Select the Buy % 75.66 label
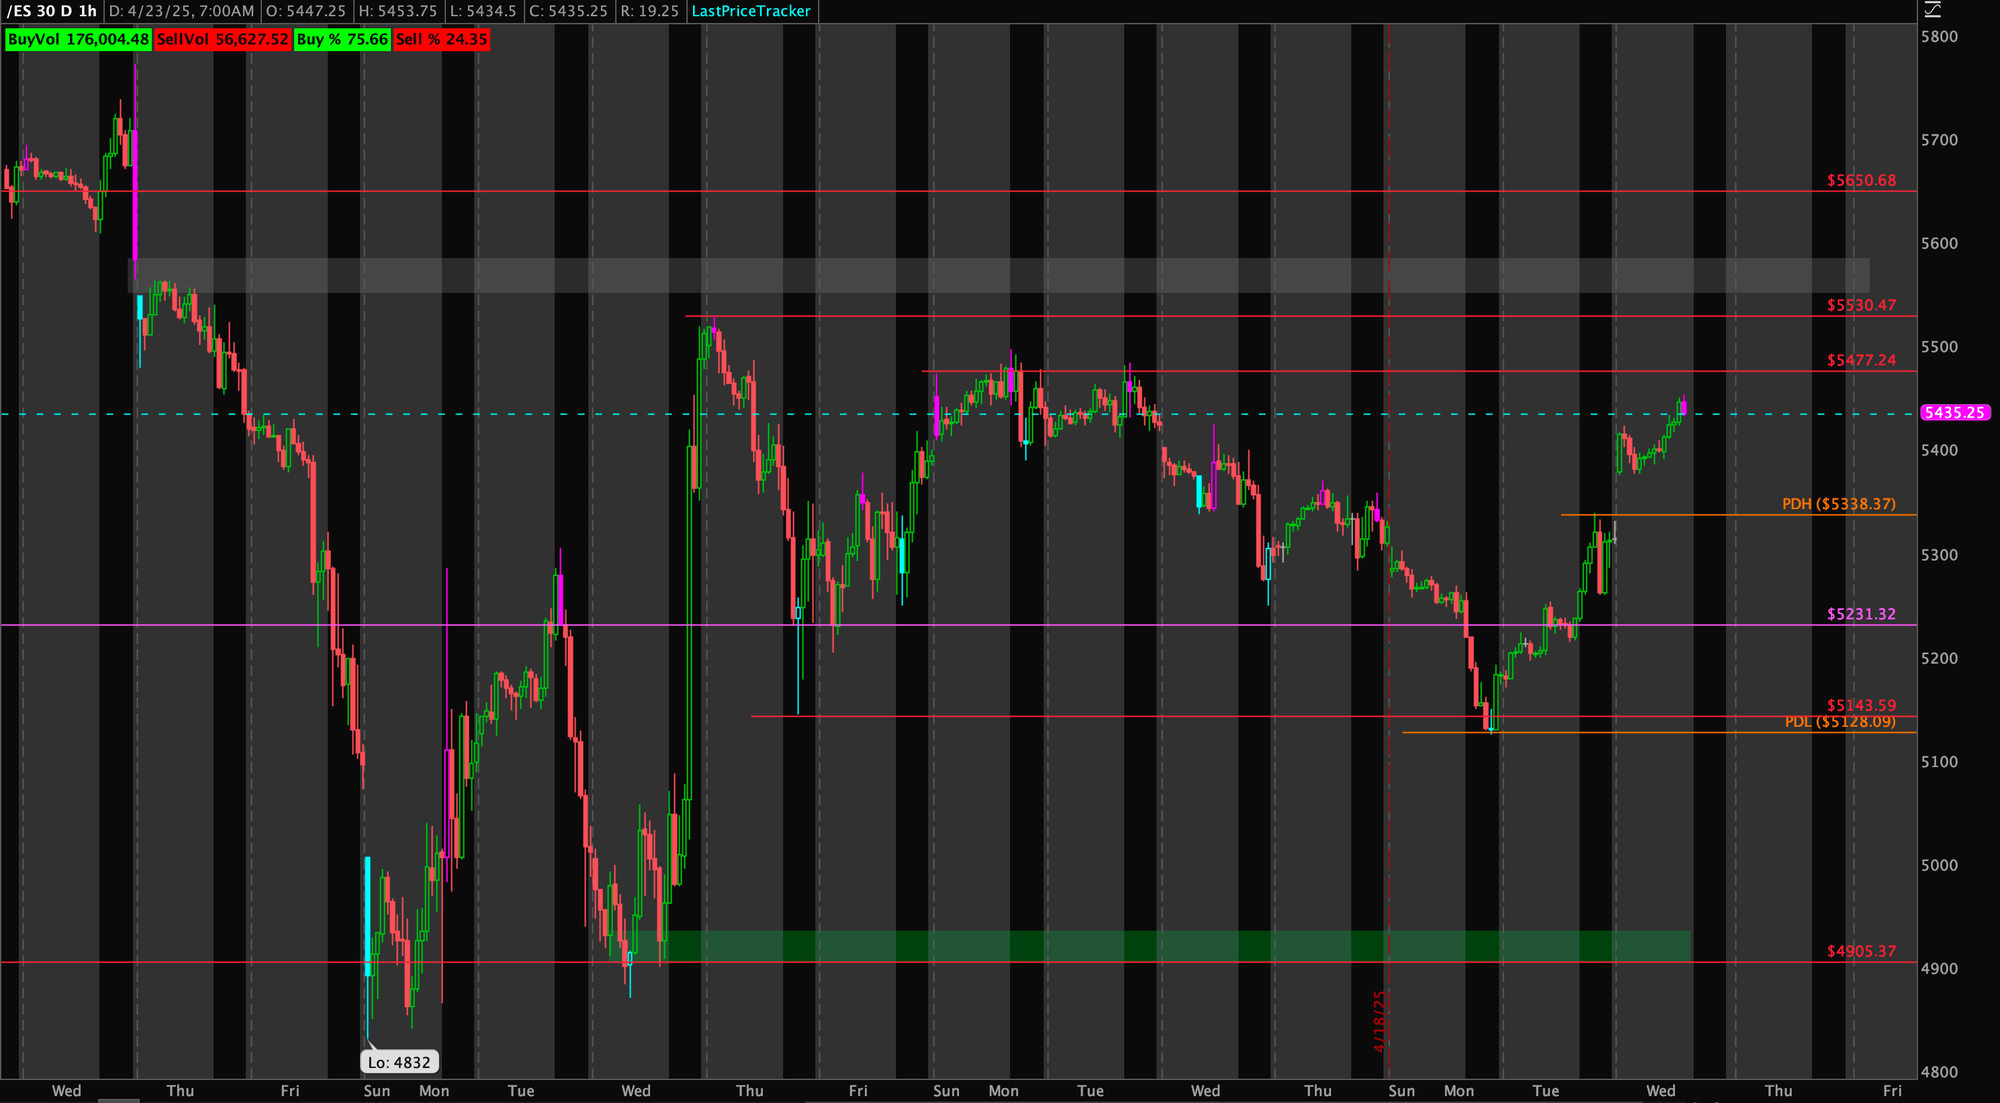 coord(342,40)
